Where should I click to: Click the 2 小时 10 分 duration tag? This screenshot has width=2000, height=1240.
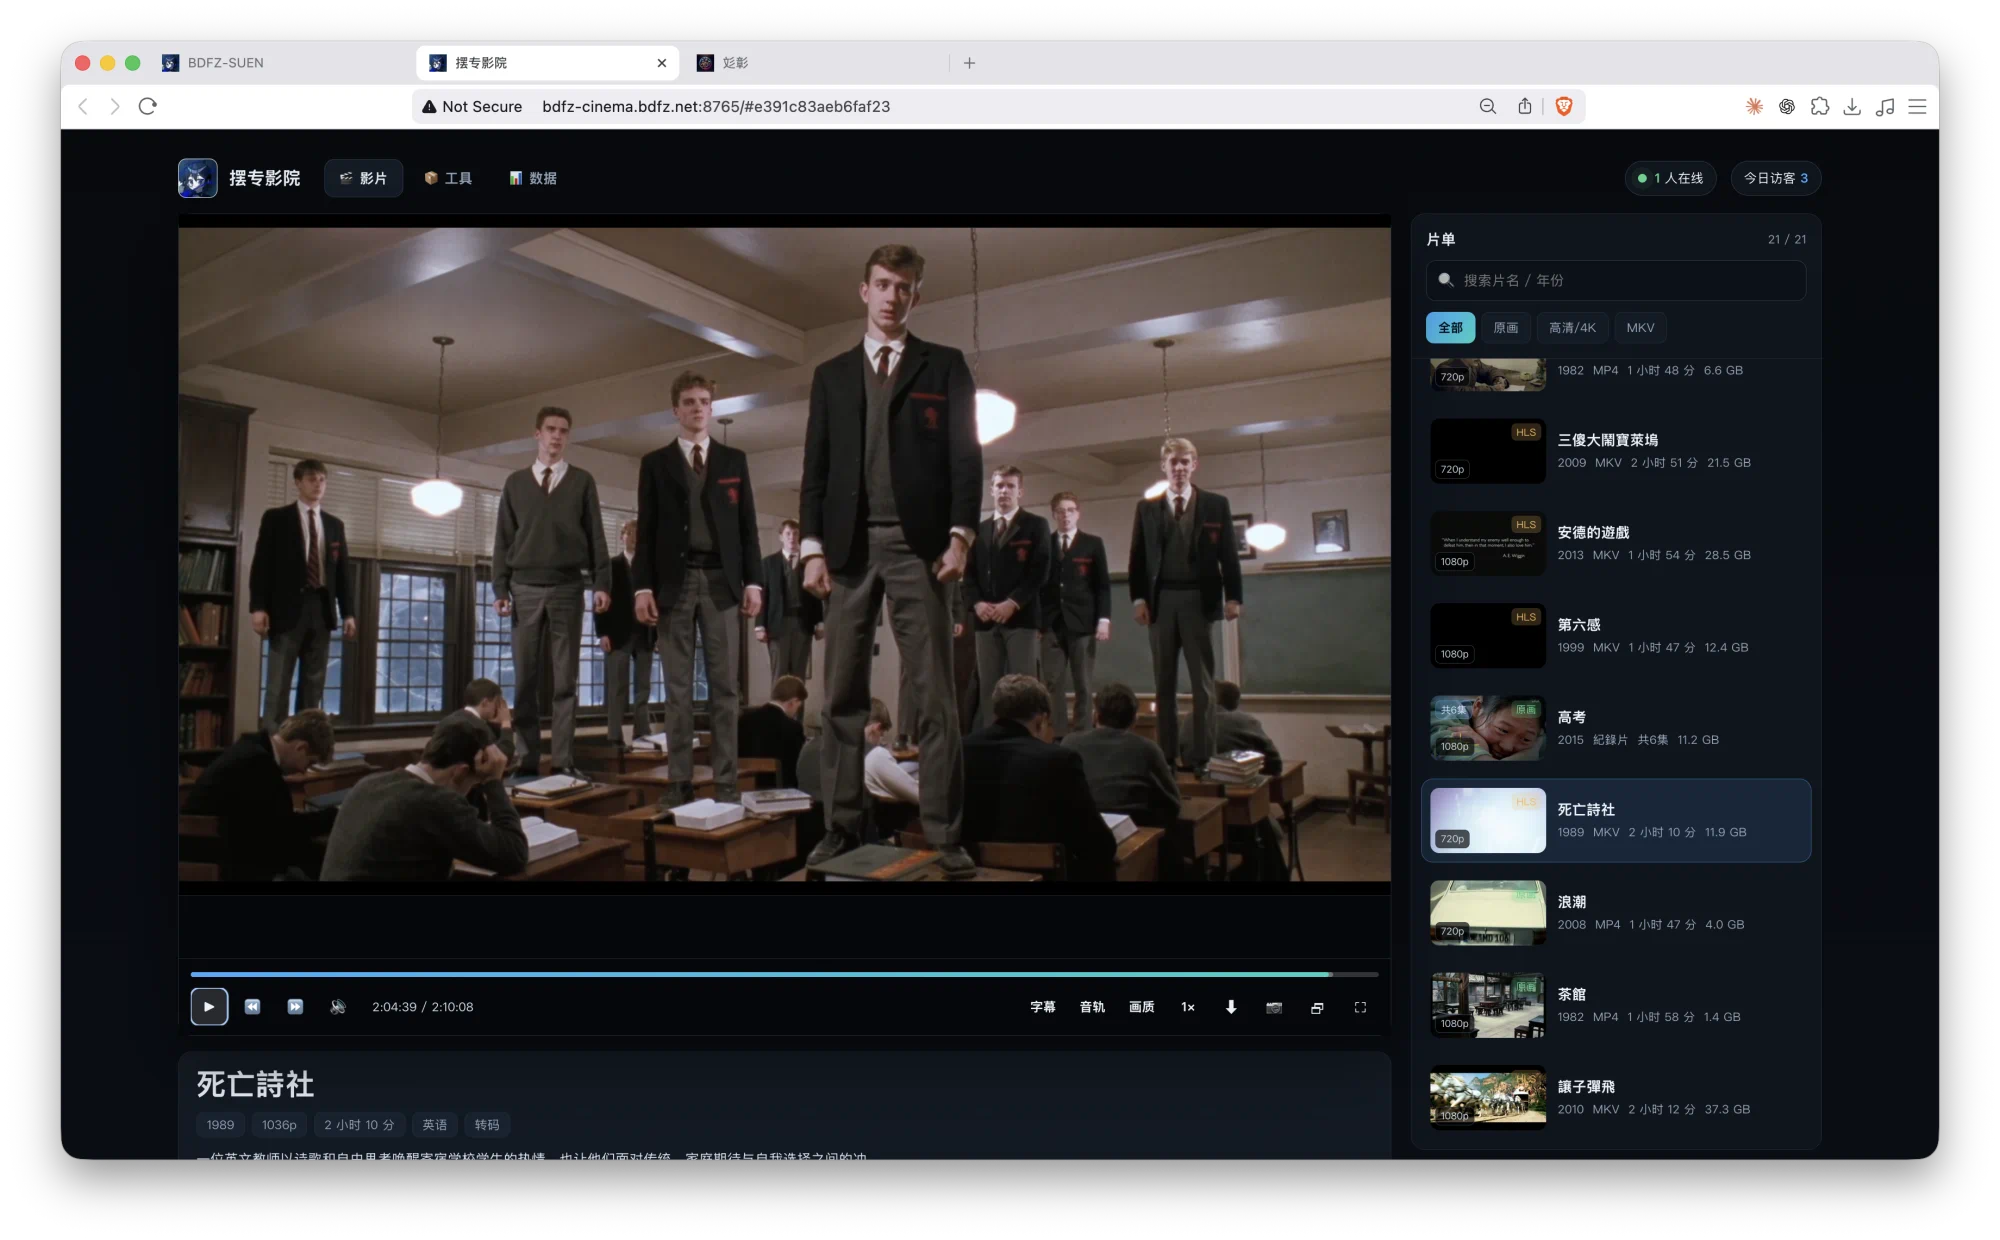point(359,1125)
